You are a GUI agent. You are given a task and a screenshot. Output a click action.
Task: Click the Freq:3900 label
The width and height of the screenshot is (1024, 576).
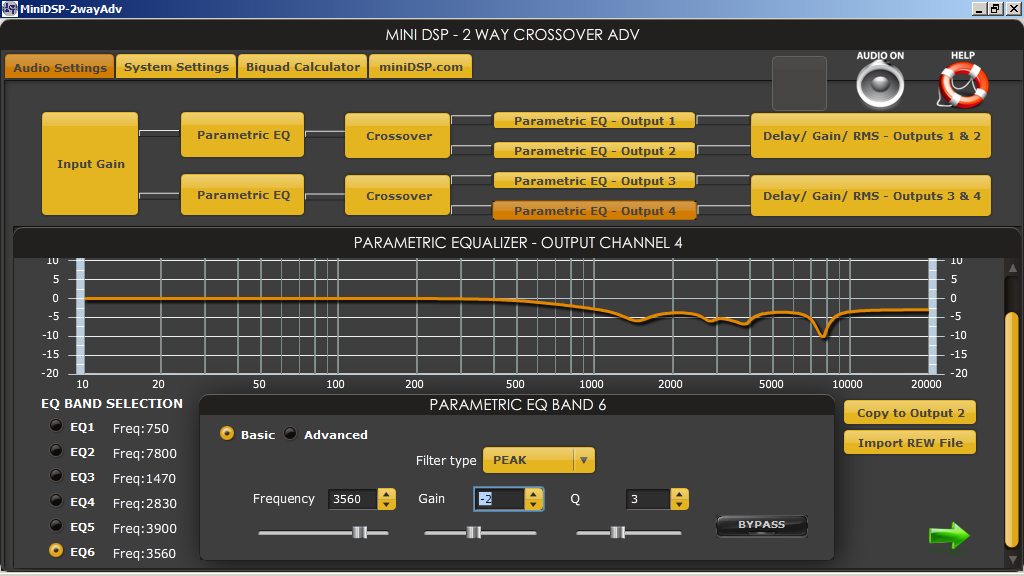pyautogui.click(x=144, y=528)
